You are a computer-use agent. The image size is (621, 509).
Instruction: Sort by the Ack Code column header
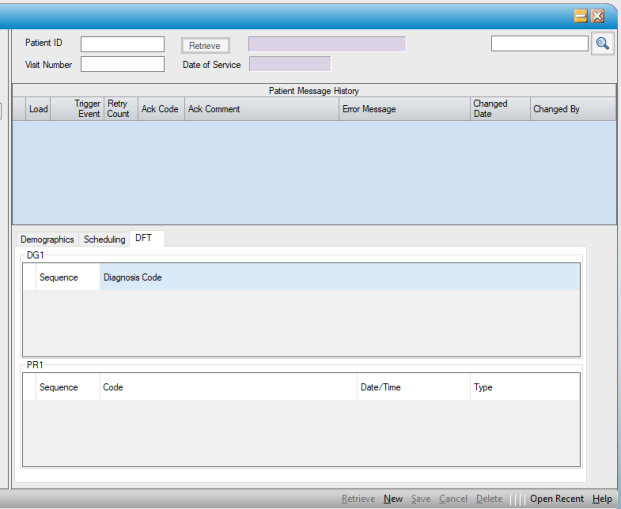tap(160, 109)
